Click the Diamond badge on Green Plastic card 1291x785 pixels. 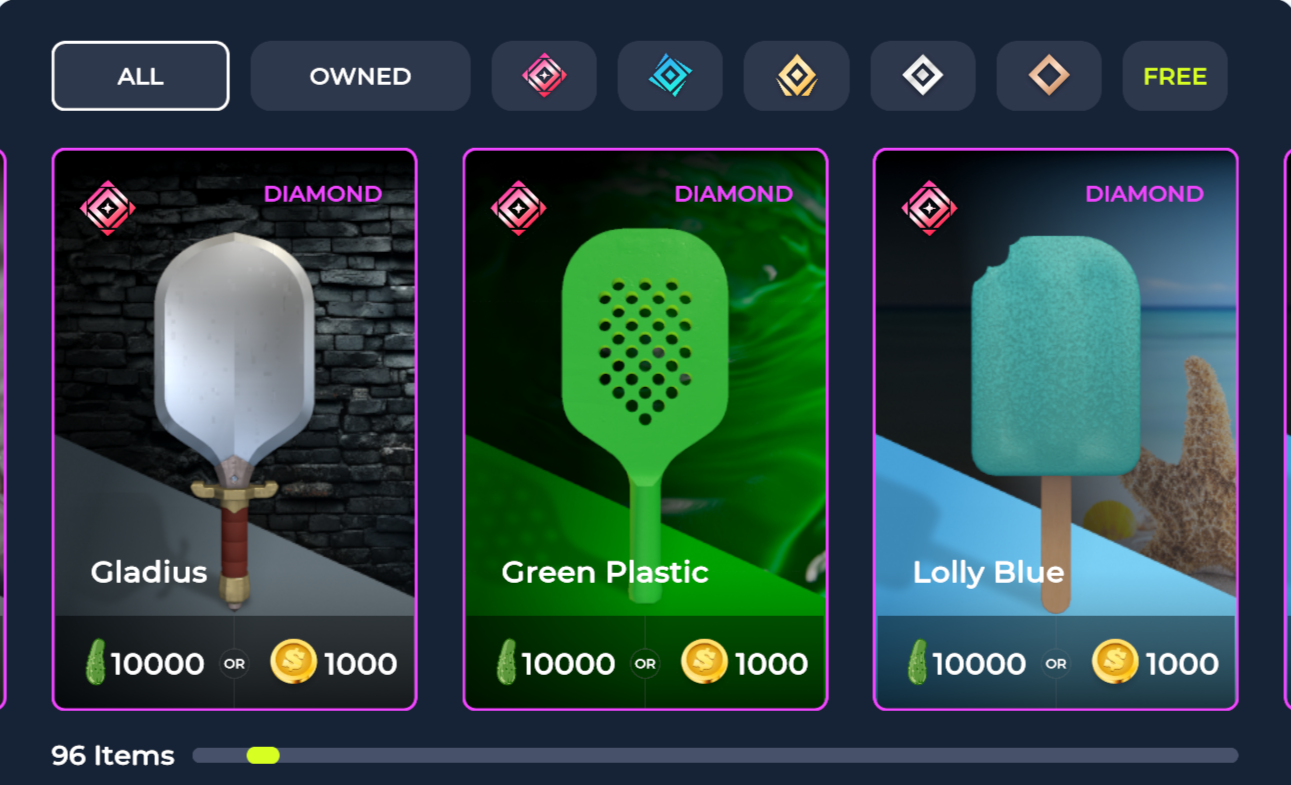[x=519, y=208]
